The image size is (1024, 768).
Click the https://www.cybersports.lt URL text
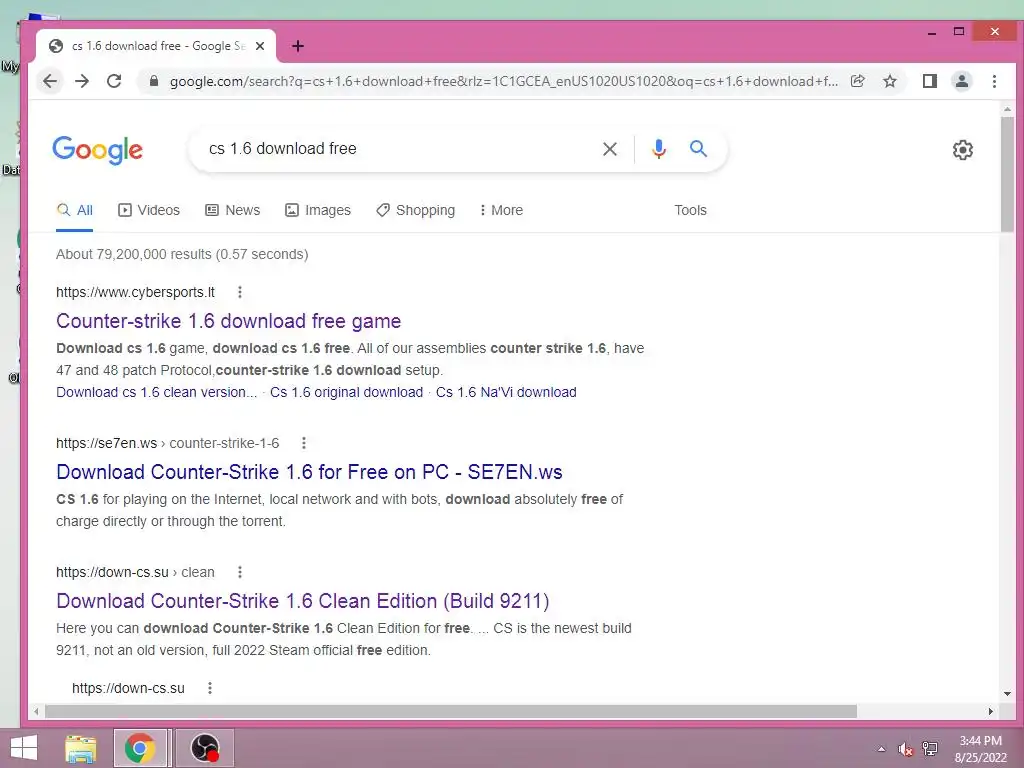pos(135,292)
